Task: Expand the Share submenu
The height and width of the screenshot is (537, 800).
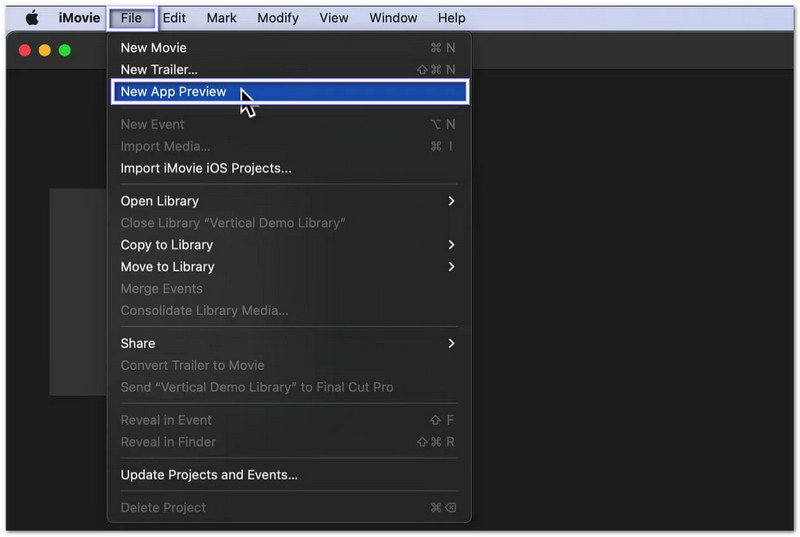Action: (138, 343)
